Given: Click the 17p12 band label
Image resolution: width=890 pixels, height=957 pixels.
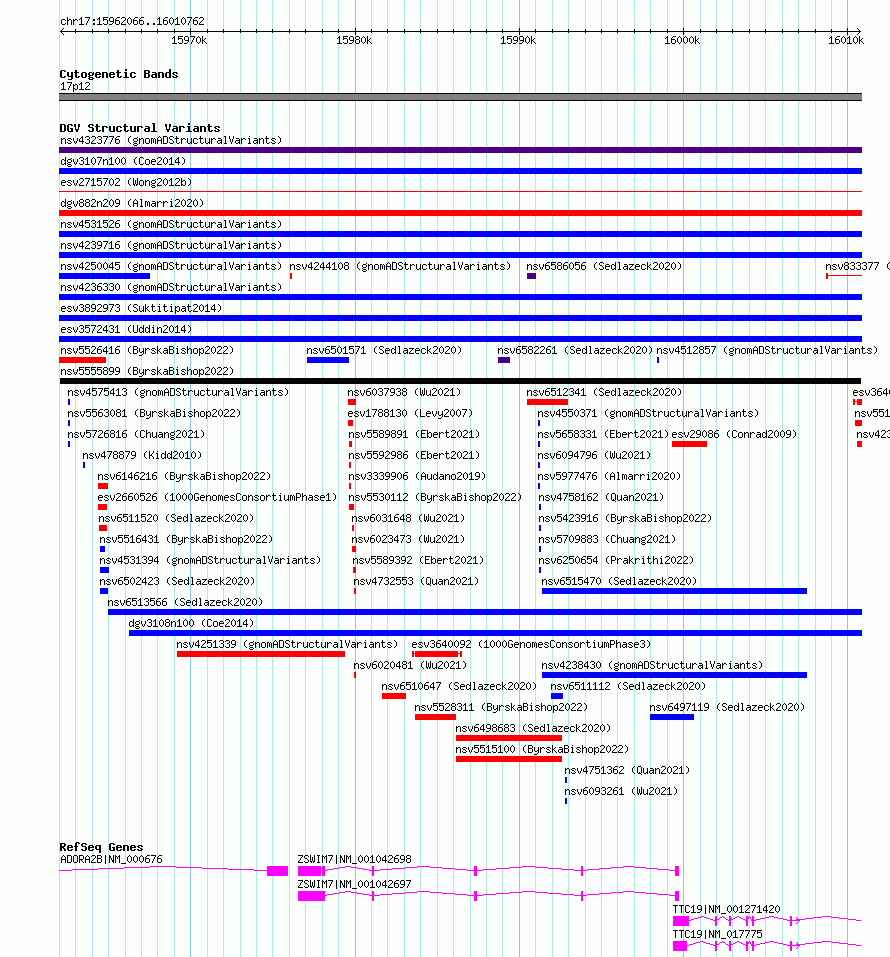Looking at the screenshot, I should coord(75,87).
